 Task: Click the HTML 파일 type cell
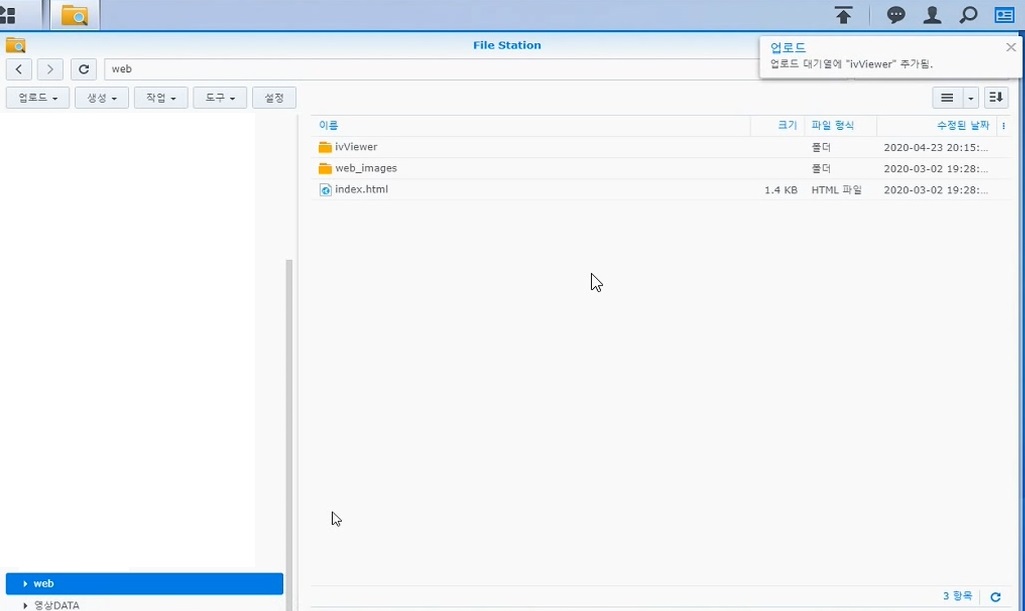(x=837, y=190)
